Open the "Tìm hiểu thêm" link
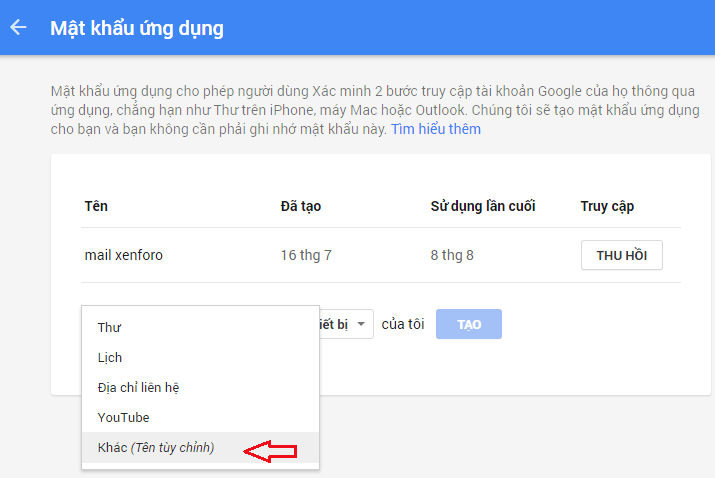715x478 pixels. [x=435, y=129]
